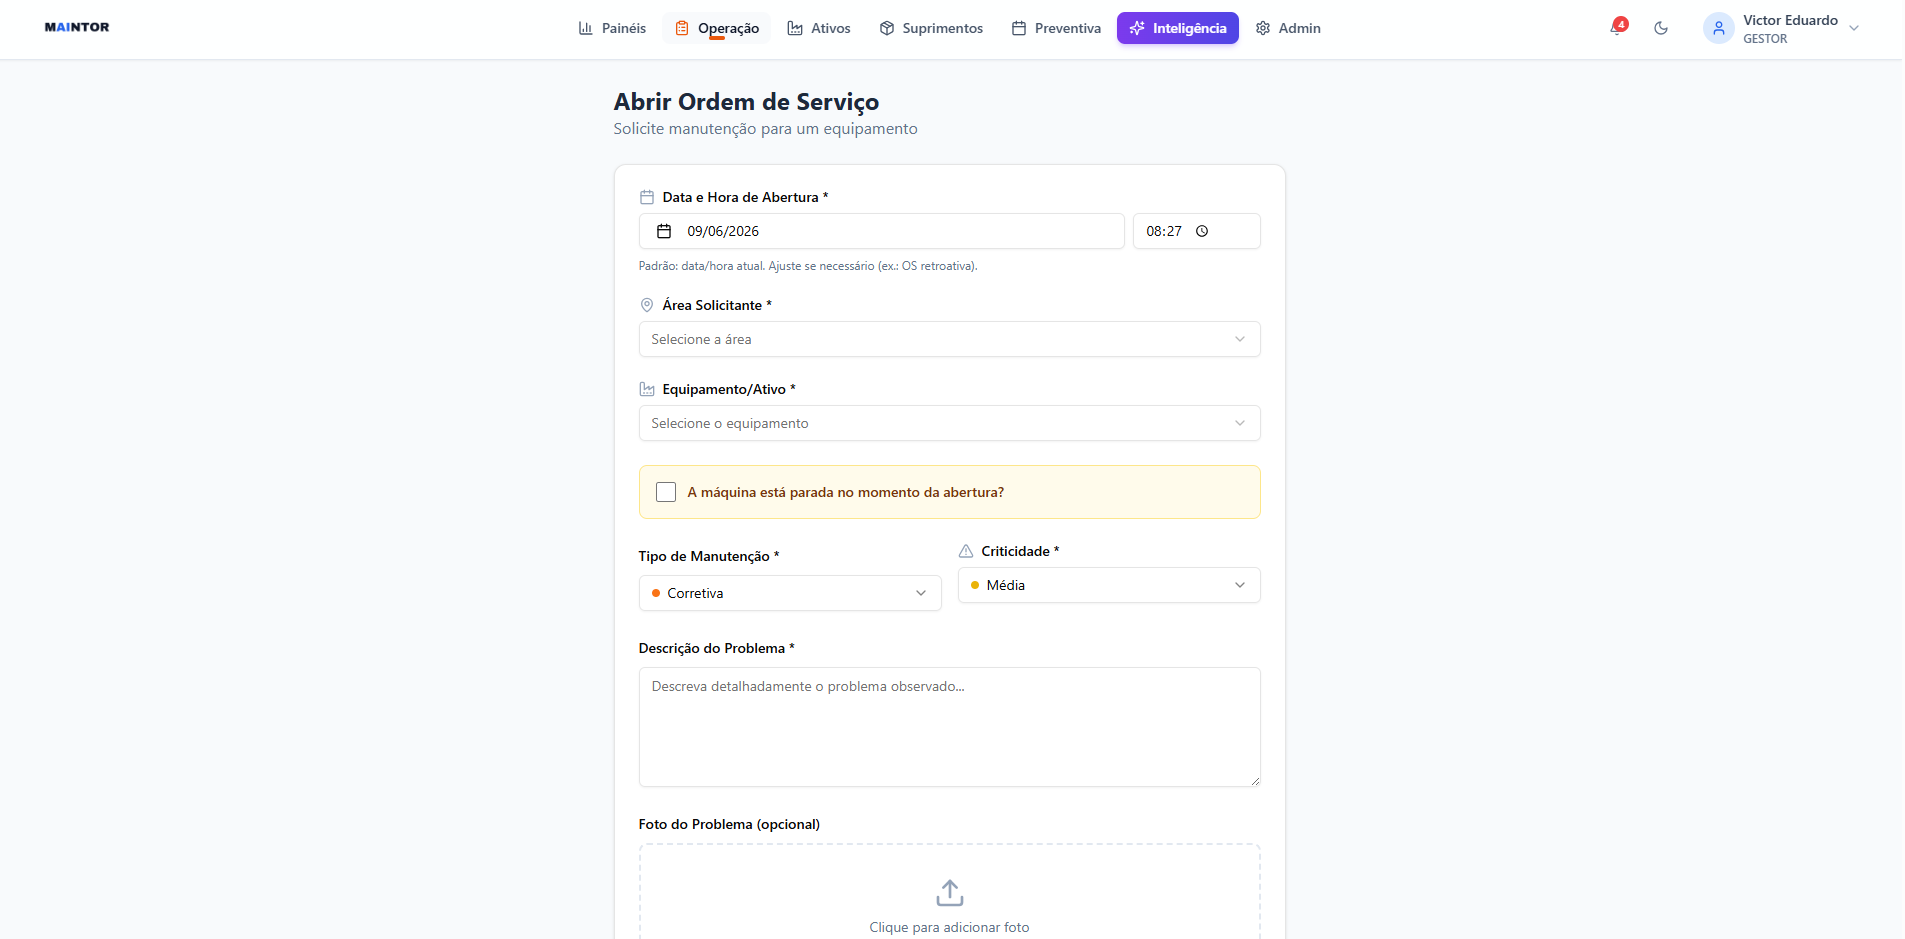The height and width of the screenshot is (939, 1905).
Task: Open the Operação menu
Action: pyautogui.click(x=716, y=28)
